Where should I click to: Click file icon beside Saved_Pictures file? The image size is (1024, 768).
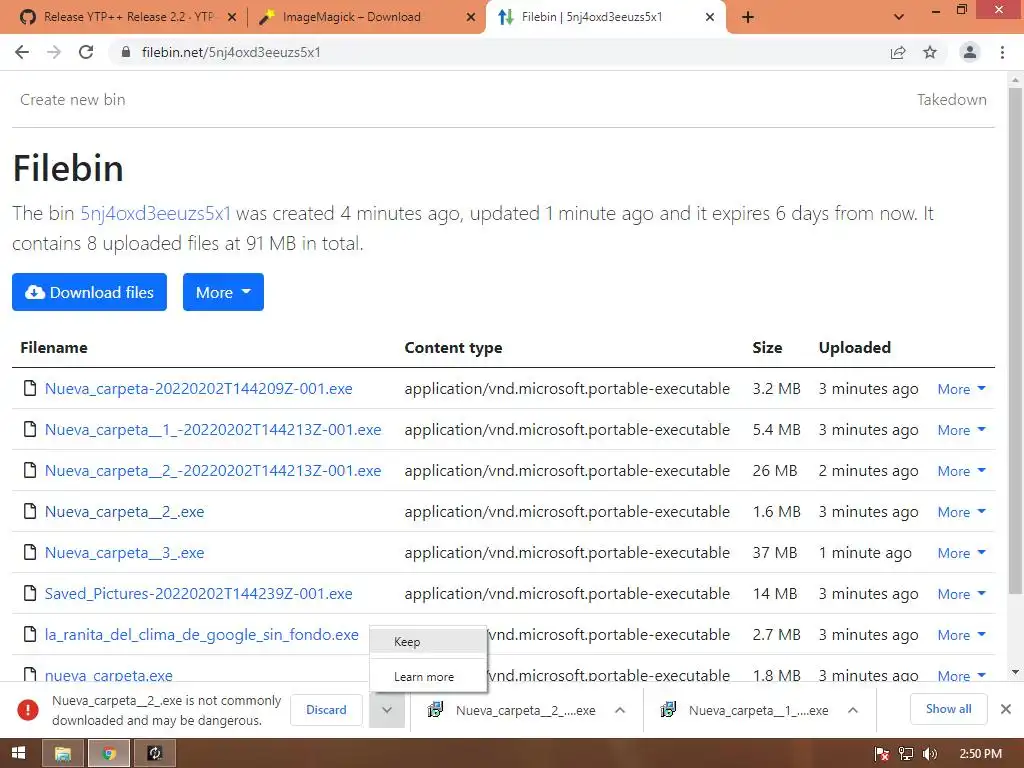[29, 593]
